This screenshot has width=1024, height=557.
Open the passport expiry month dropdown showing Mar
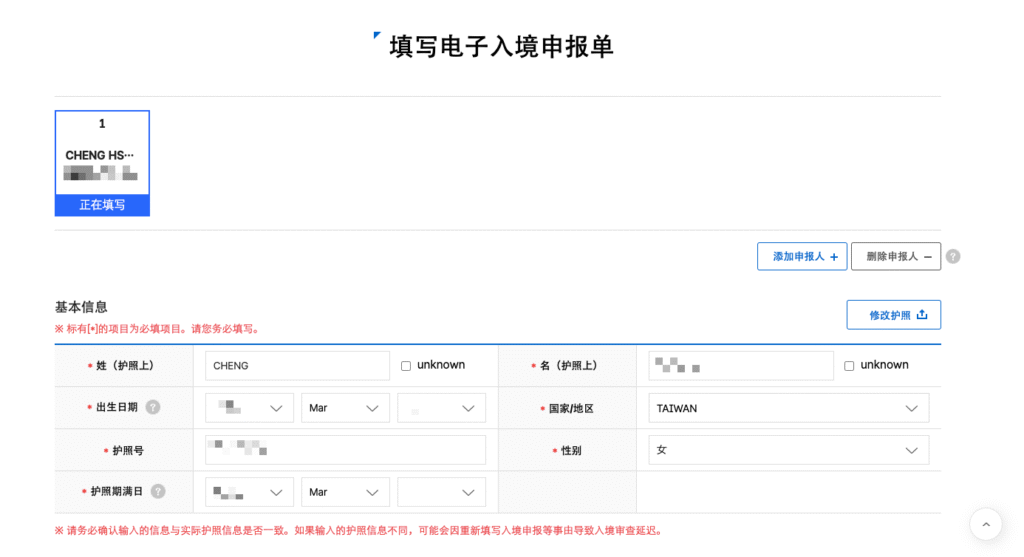(x=345, y=492)
